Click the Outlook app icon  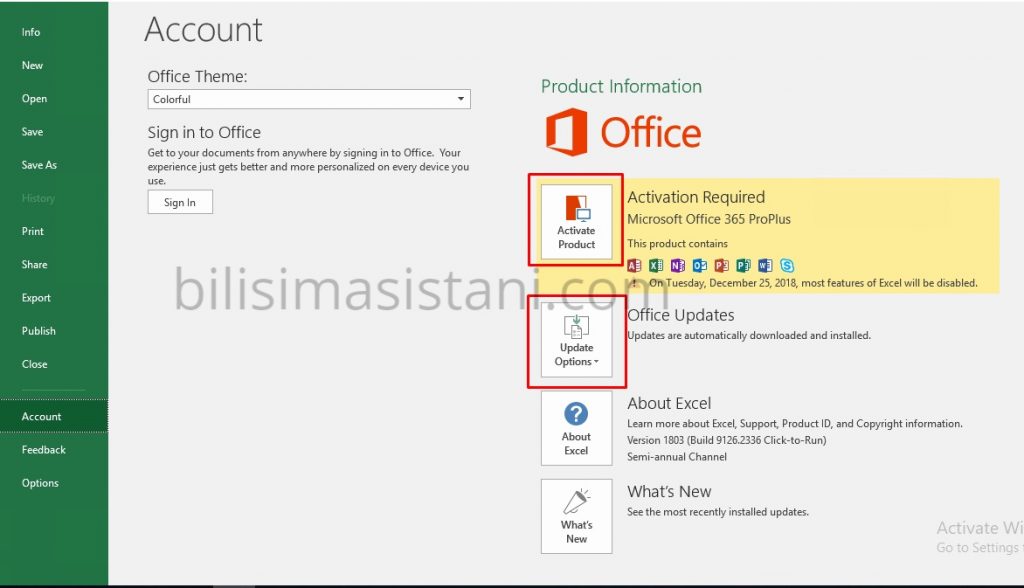tap(699, 265)
